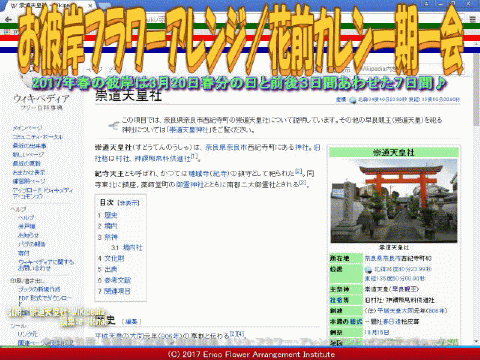Open 10月15日 link in infobox 例祭 row

coord(376,332)
